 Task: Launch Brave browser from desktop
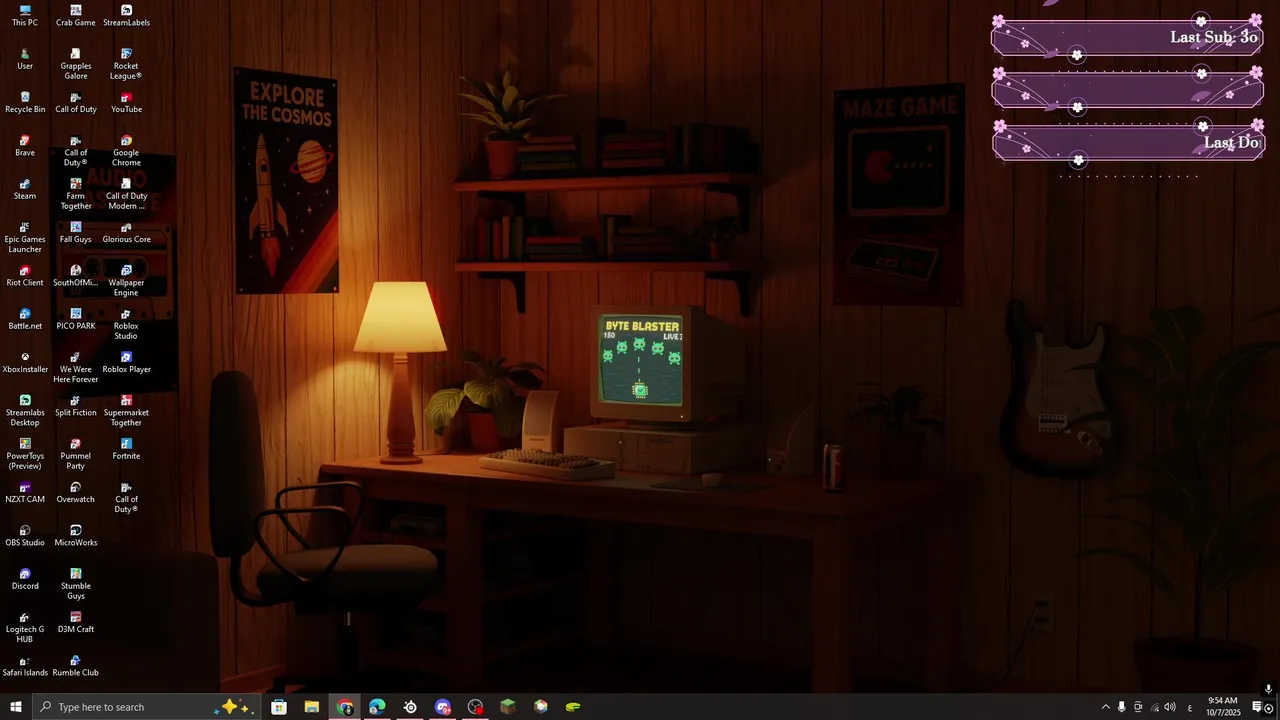pos(25,146)
